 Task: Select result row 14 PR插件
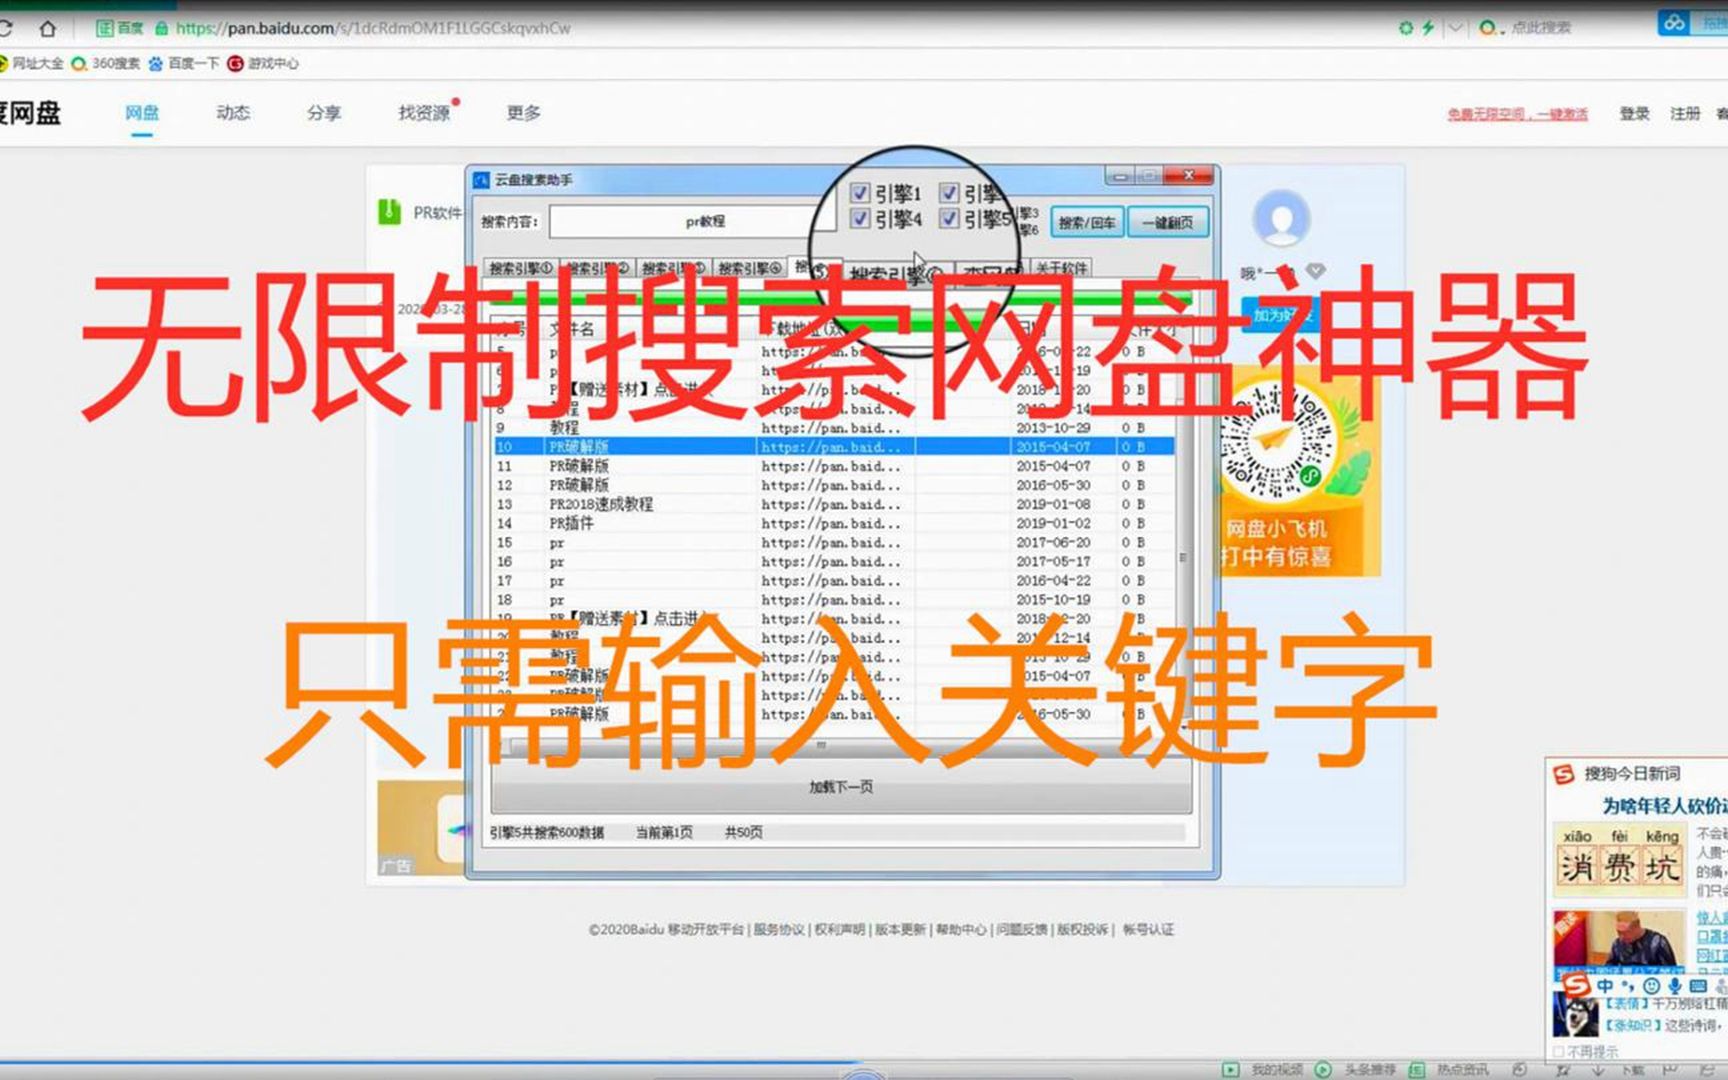click(x=834, y=523)
